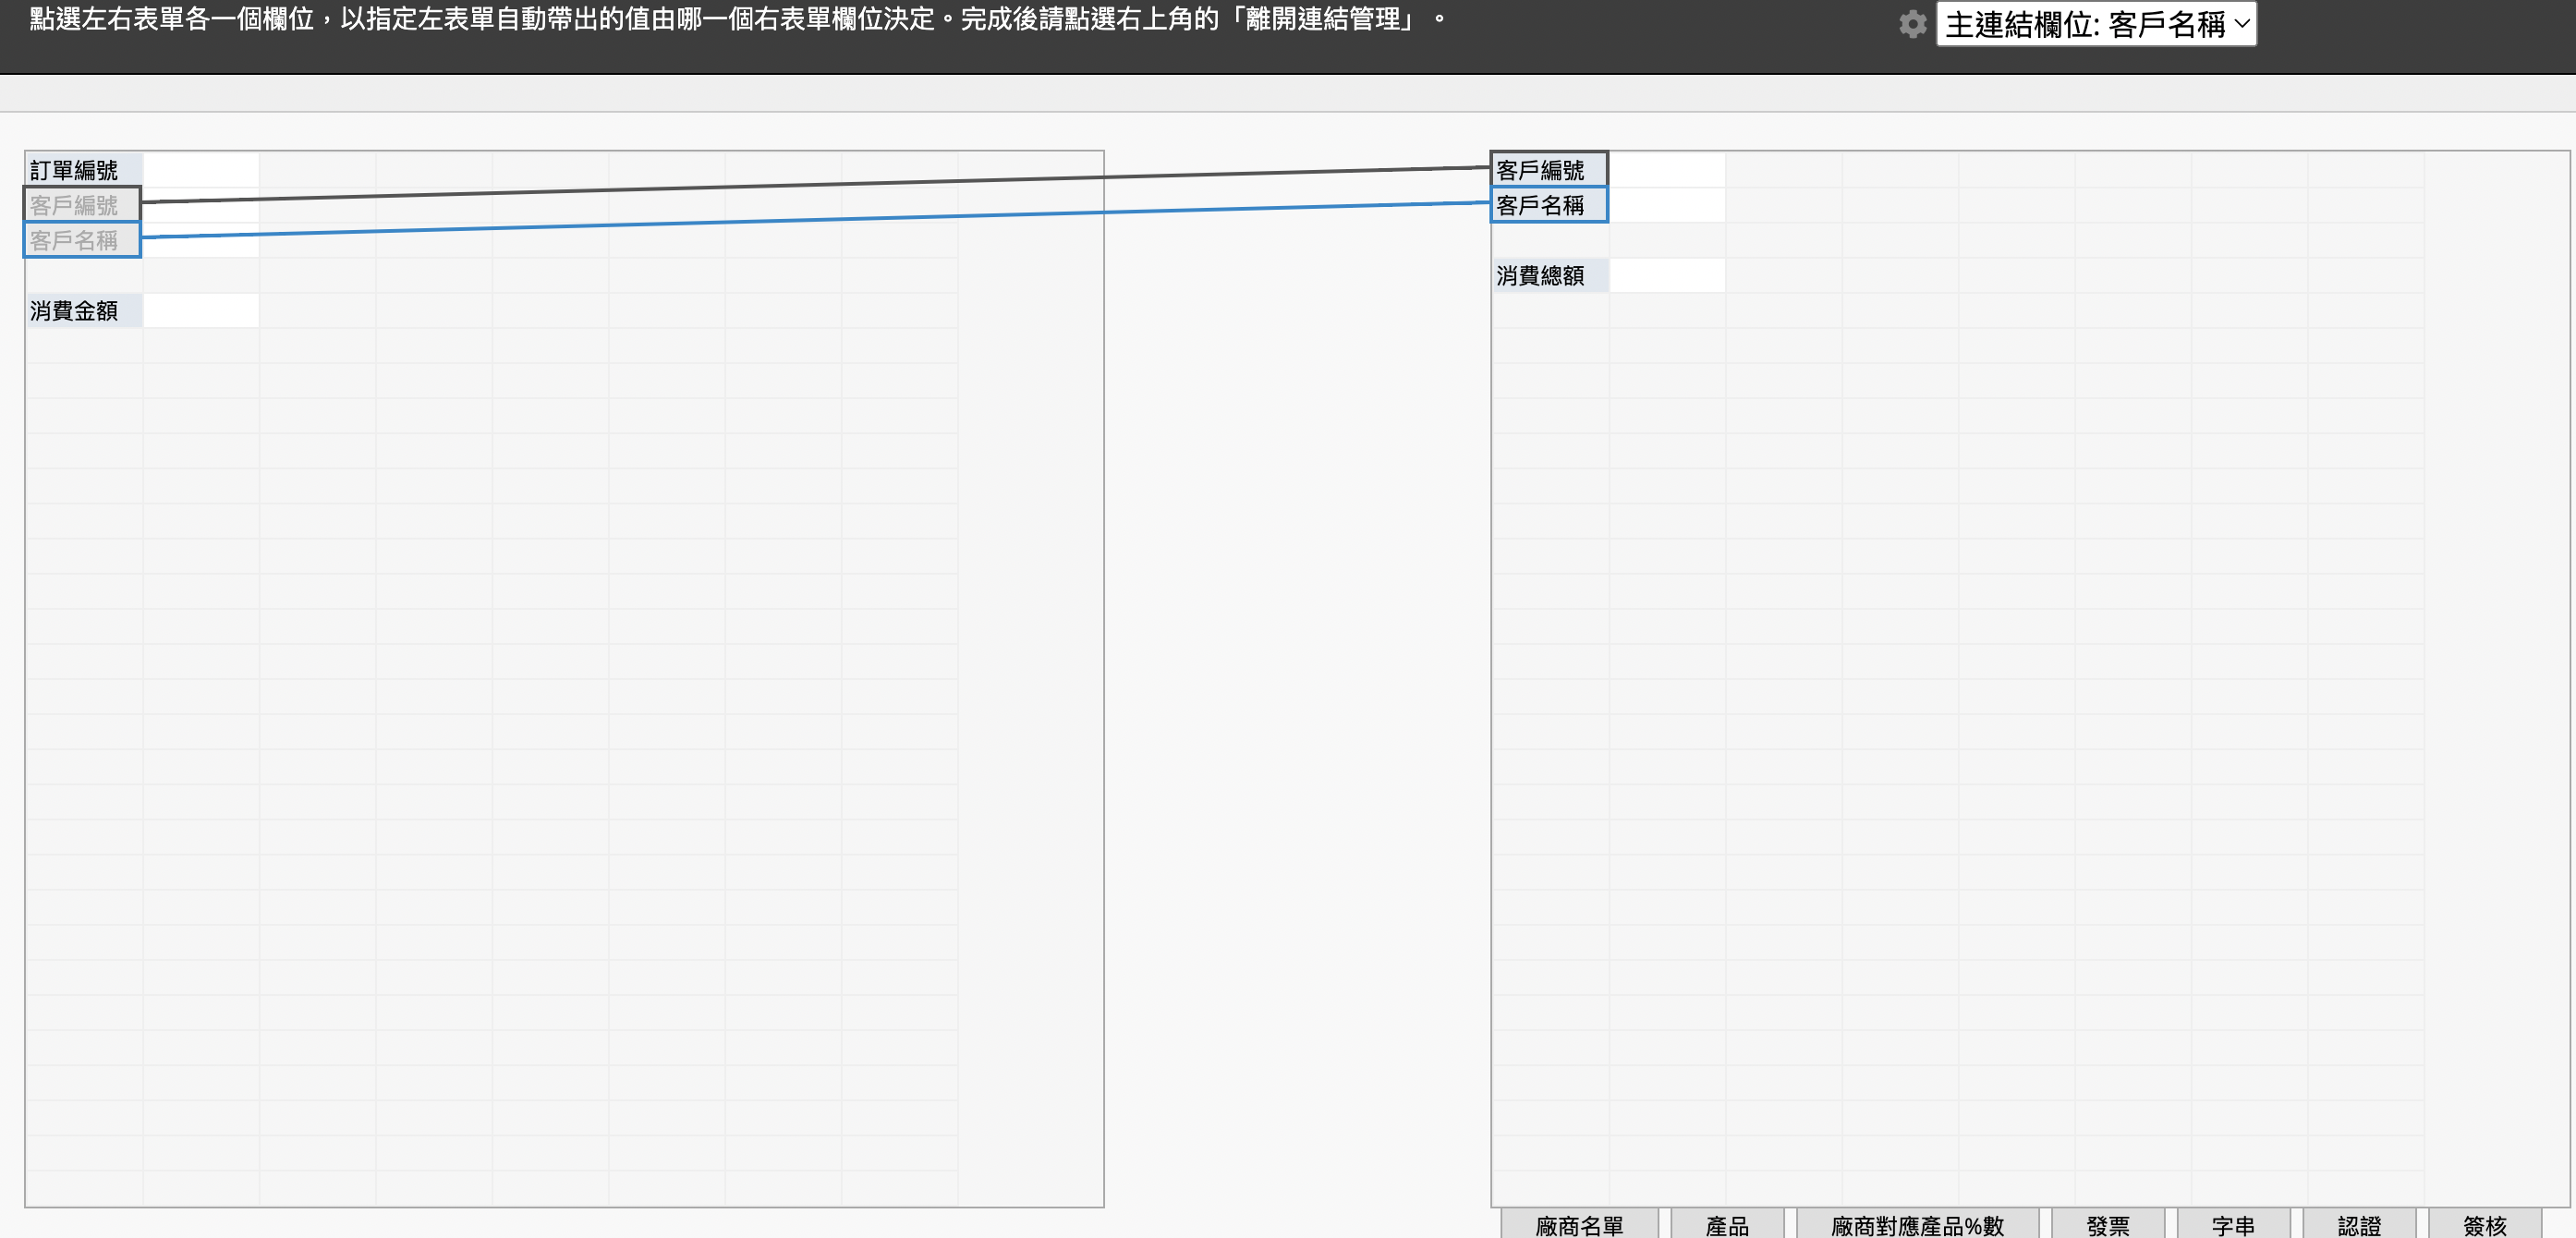Select right form 客戶編號 field
The image size is (2576, 1238).
(1549, 170)
